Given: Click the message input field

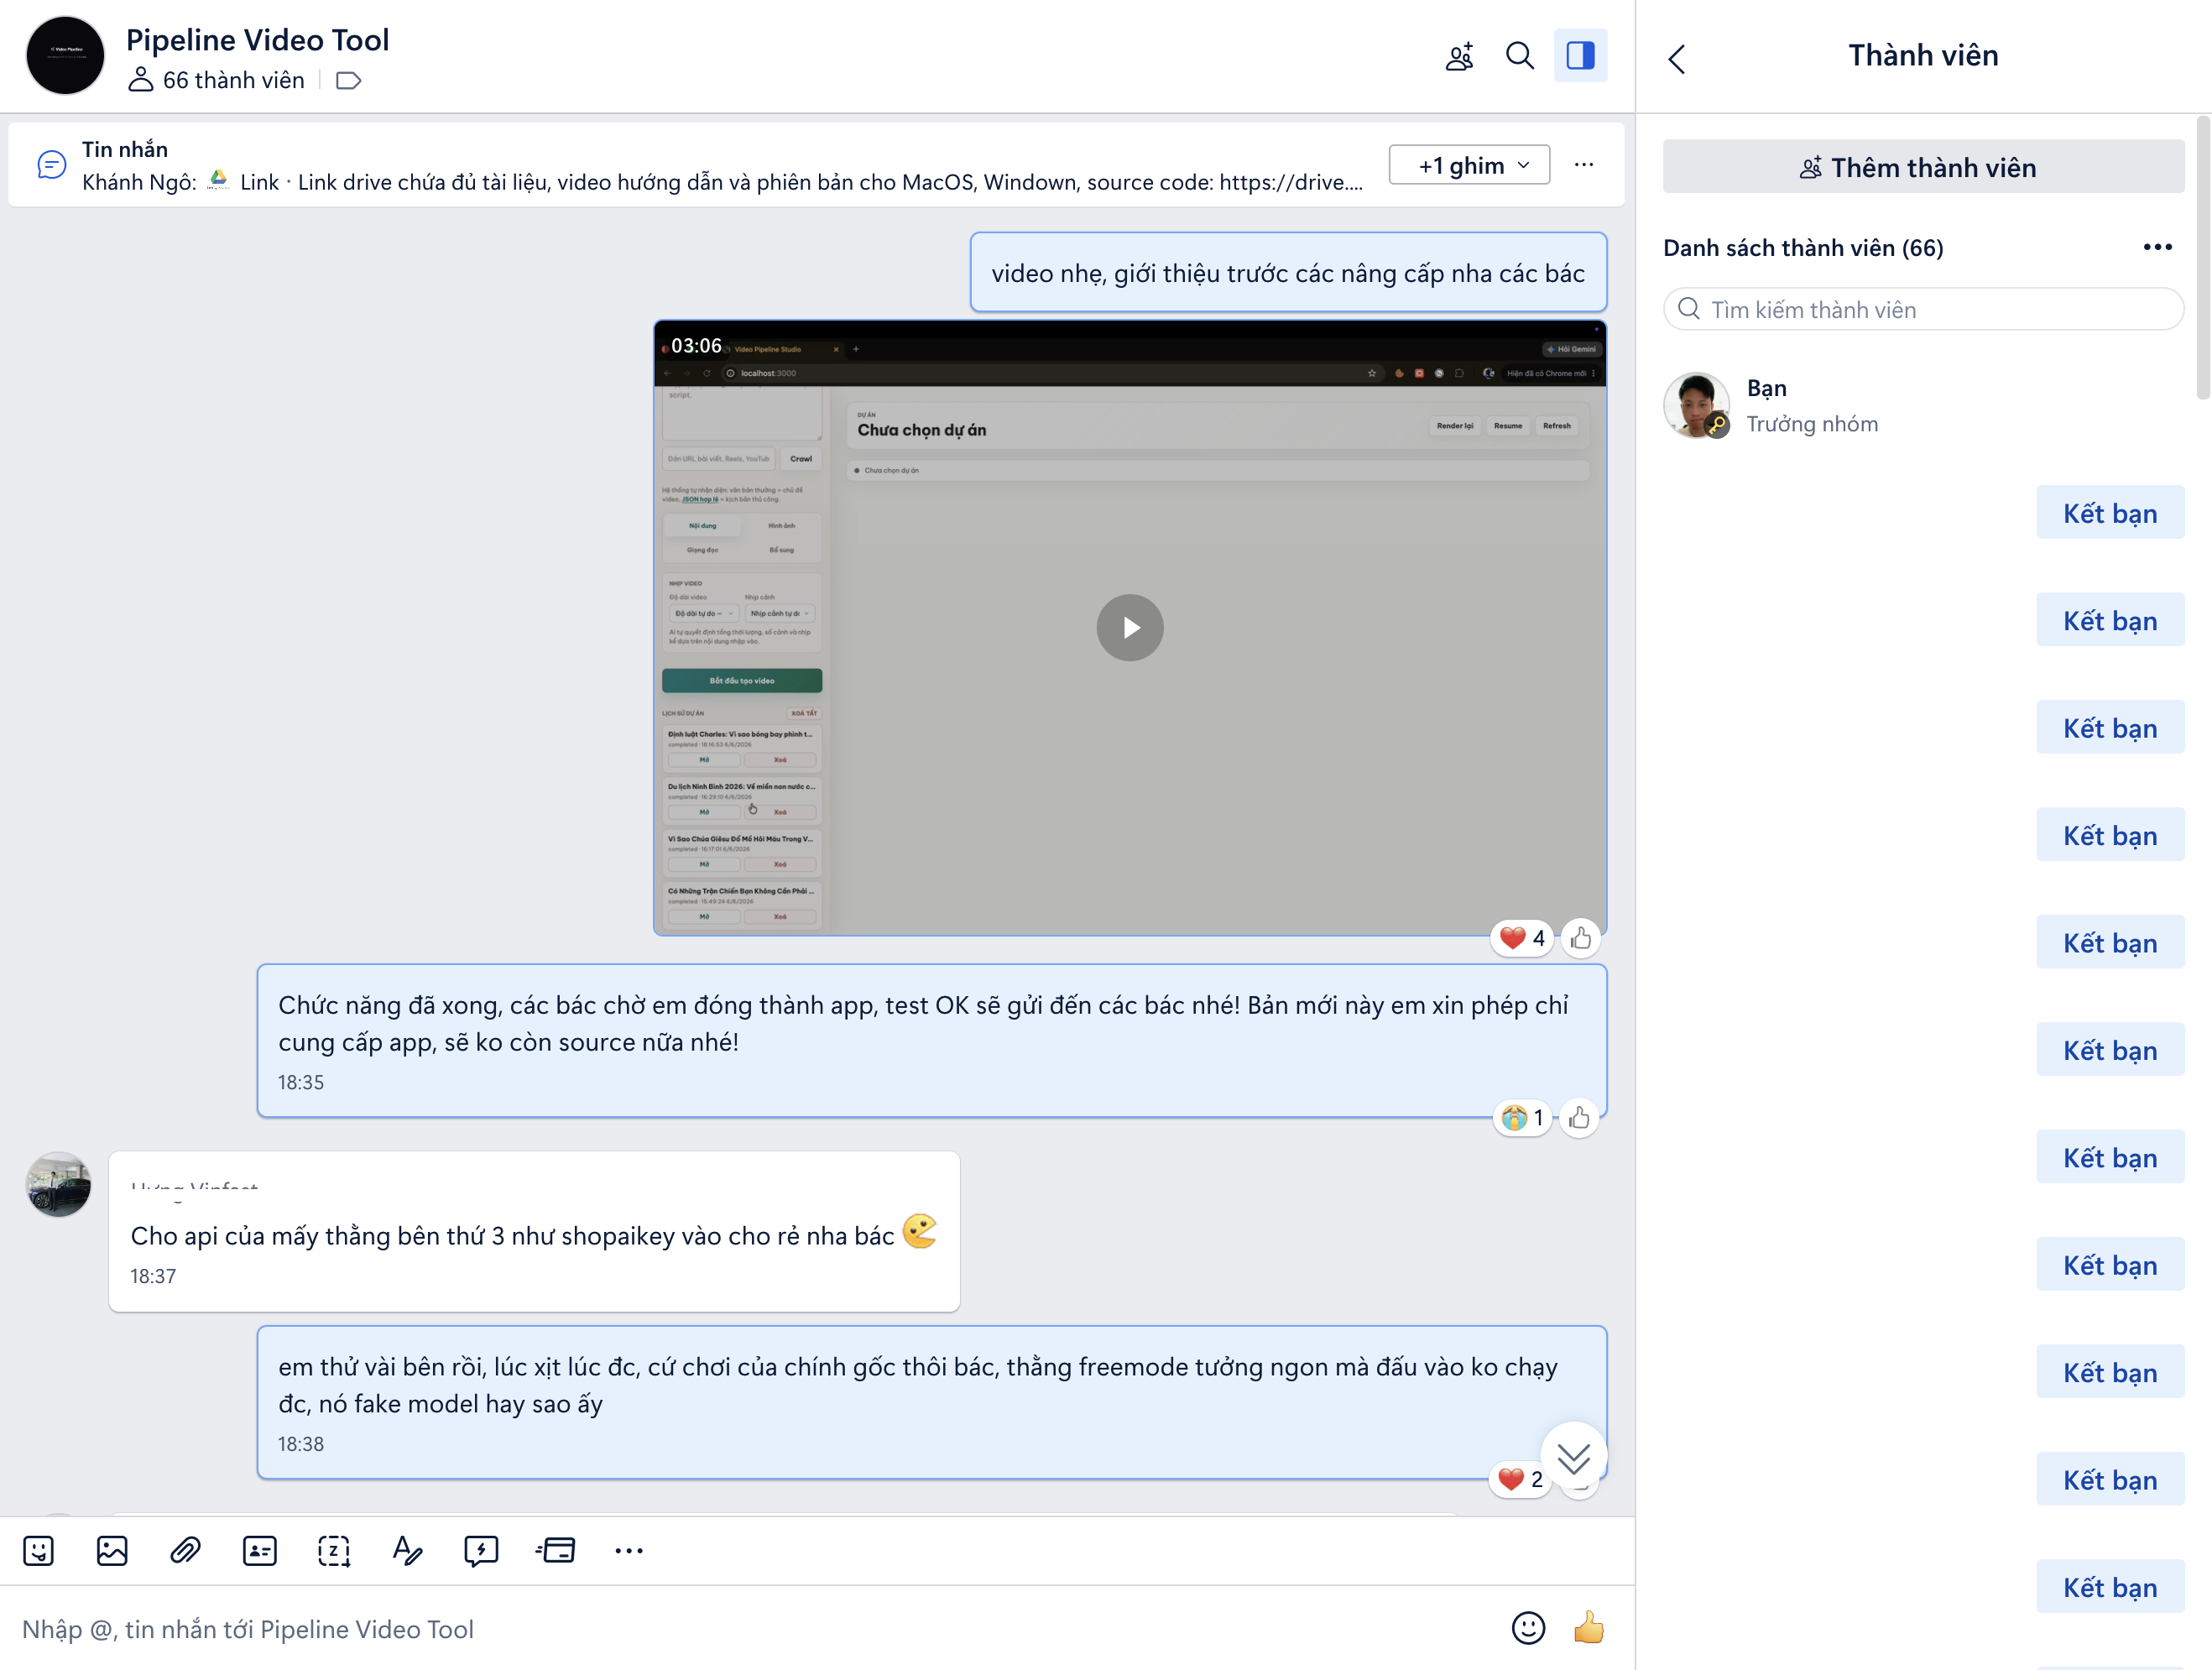Looking at the screenshot, I should (750, 1630).
